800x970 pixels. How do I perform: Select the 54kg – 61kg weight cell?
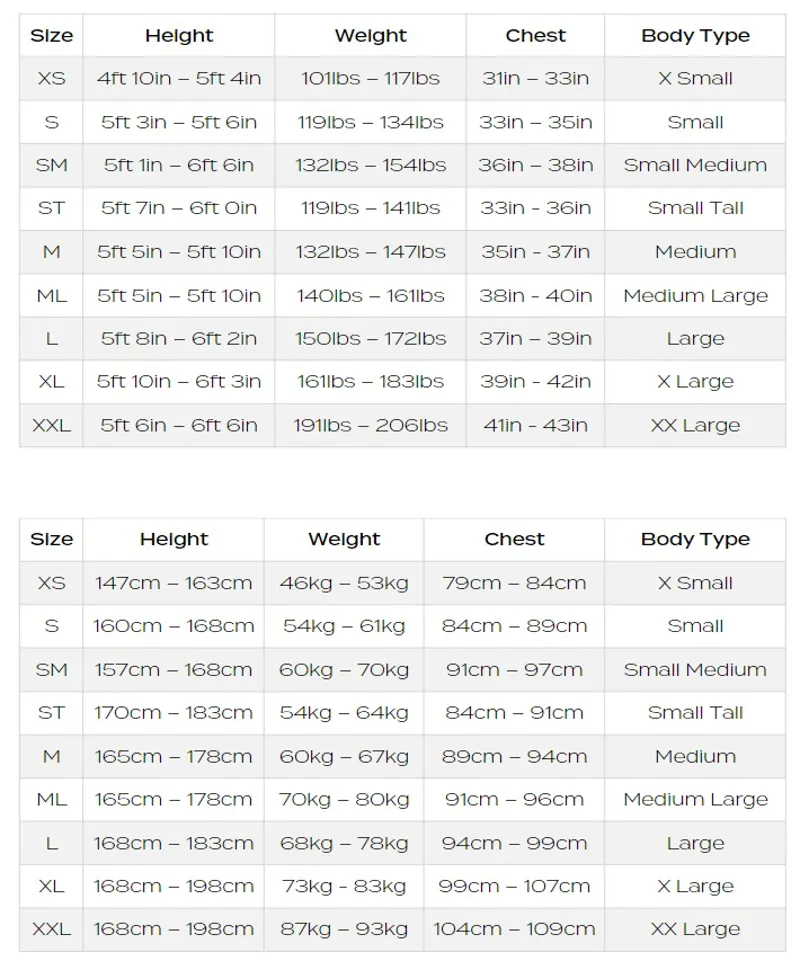pos(344,626)
